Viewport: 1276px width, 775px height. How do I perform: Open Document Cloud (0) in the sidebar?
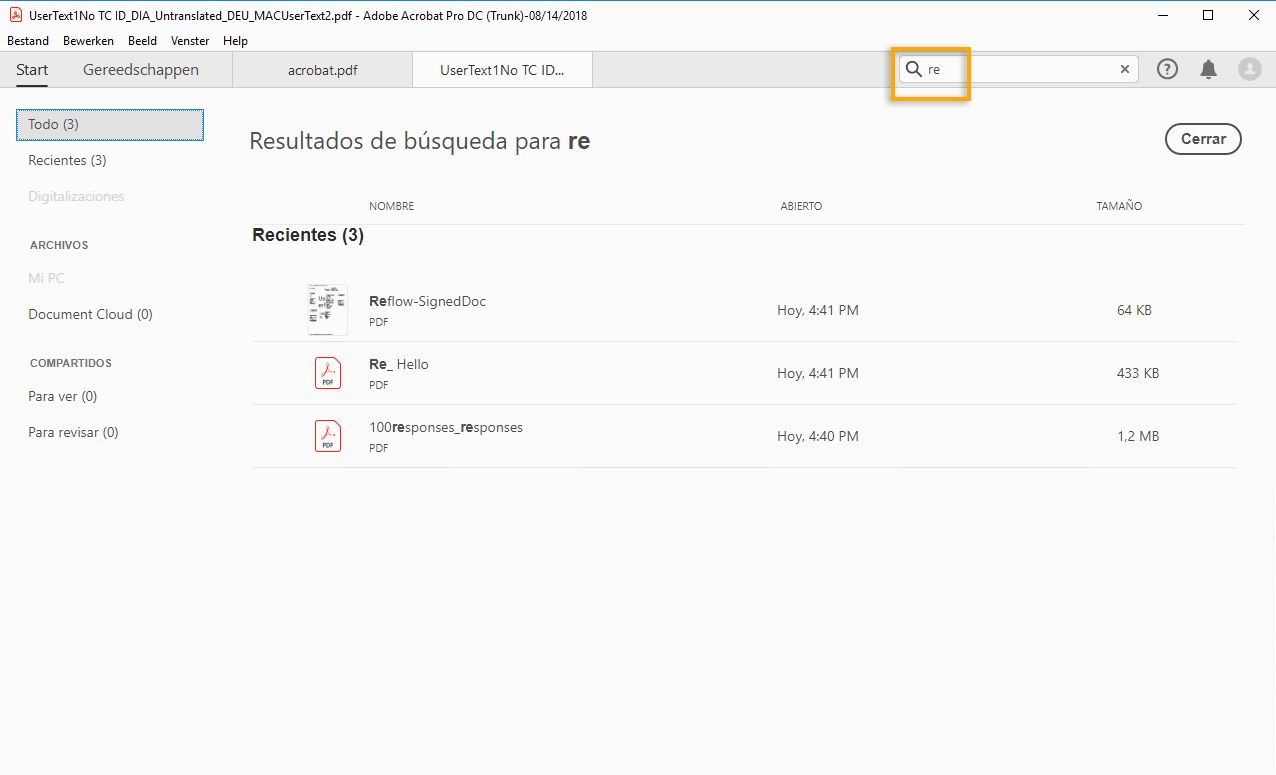coord(90,314)
